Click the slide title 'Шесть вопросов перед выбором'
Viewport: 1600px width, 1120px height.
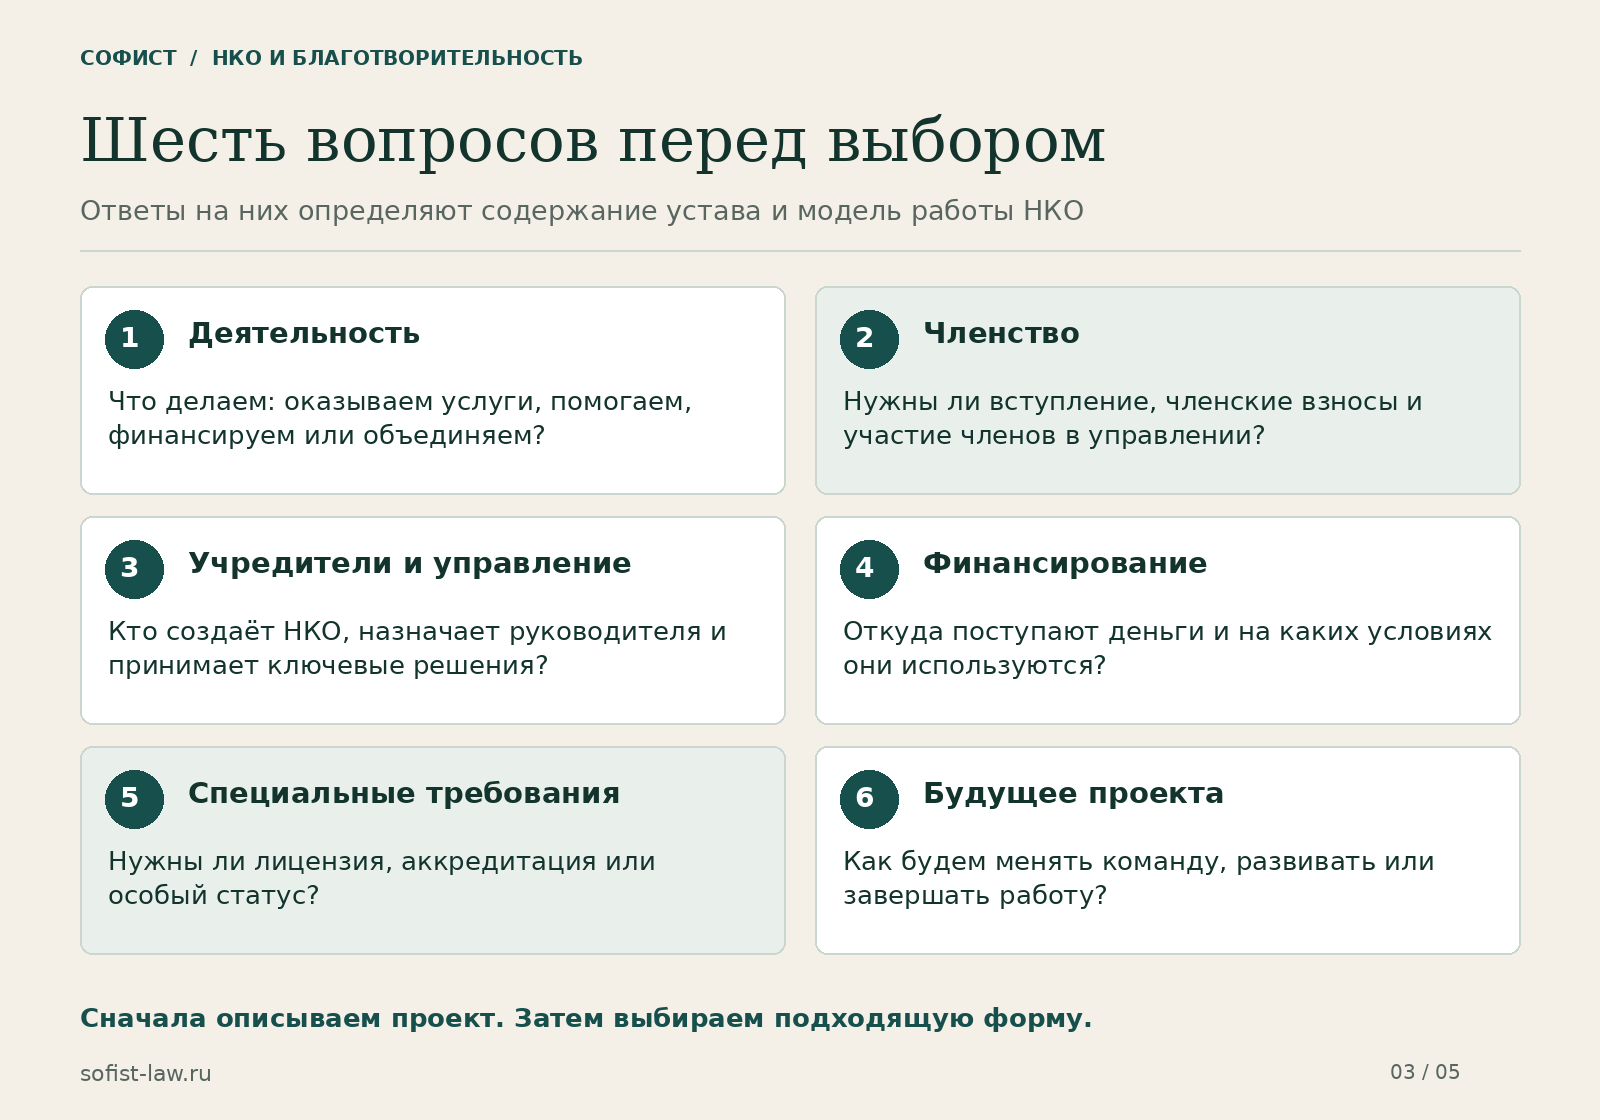pos(593,141)
